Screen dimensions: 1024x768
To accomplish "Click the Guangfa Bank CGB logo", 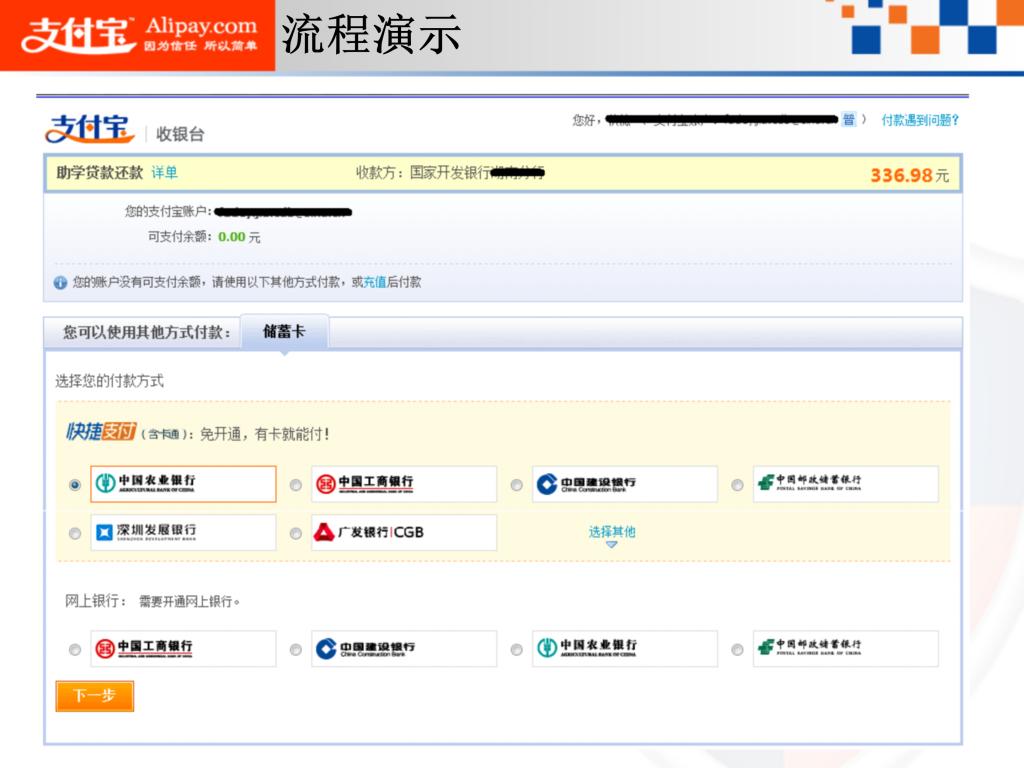I will pyautogui.click(x=403, y=532).
